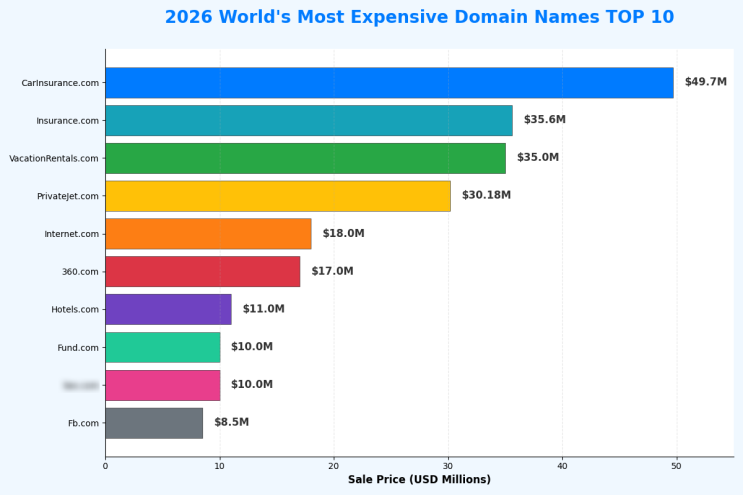Click the gray Fb.com bar
743x495 pixels.
point(154,423)
